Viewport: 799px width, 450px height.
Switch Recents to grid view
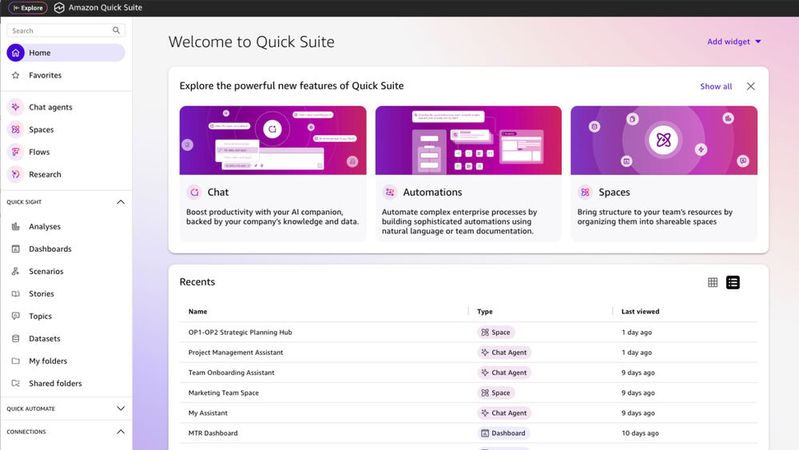coord(713,282)
